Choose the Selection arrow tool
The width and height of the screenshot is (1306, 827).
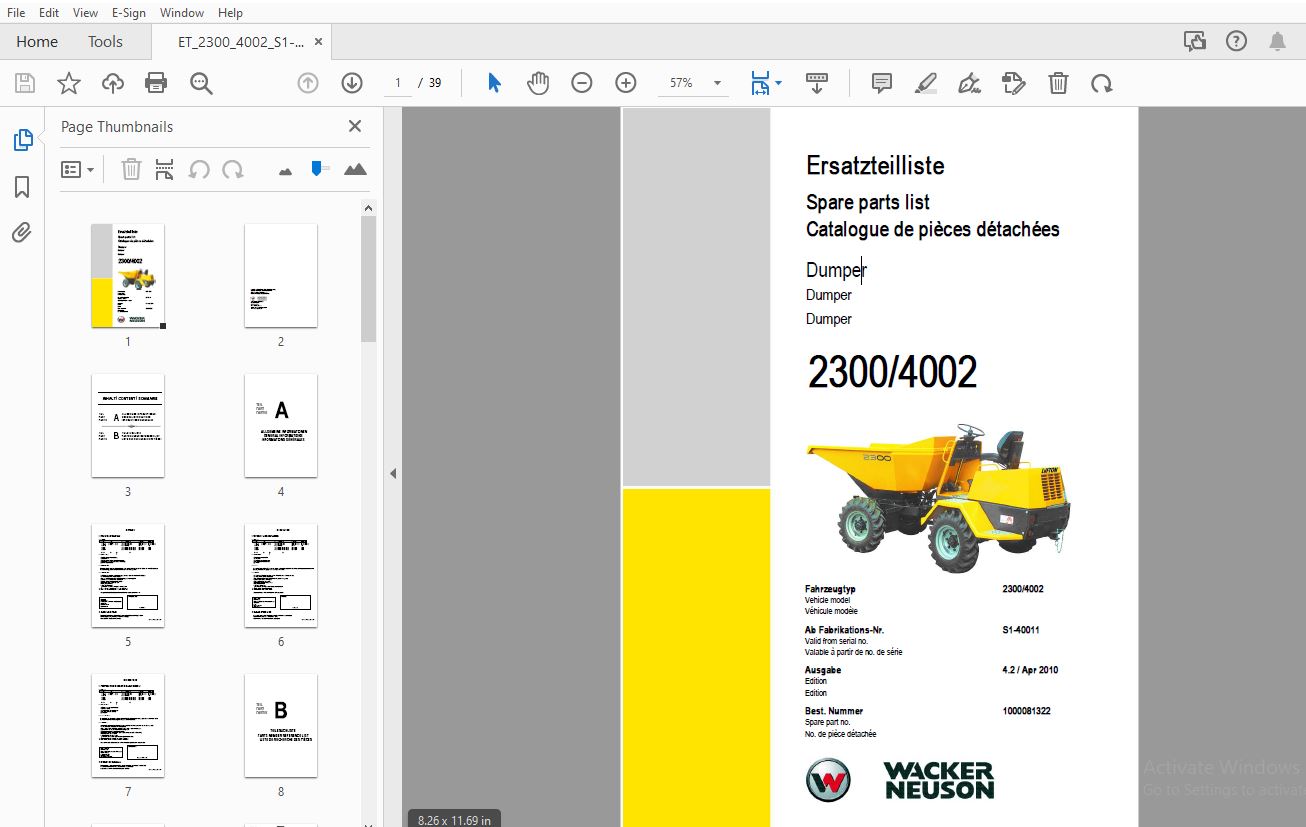coord(494,83)
